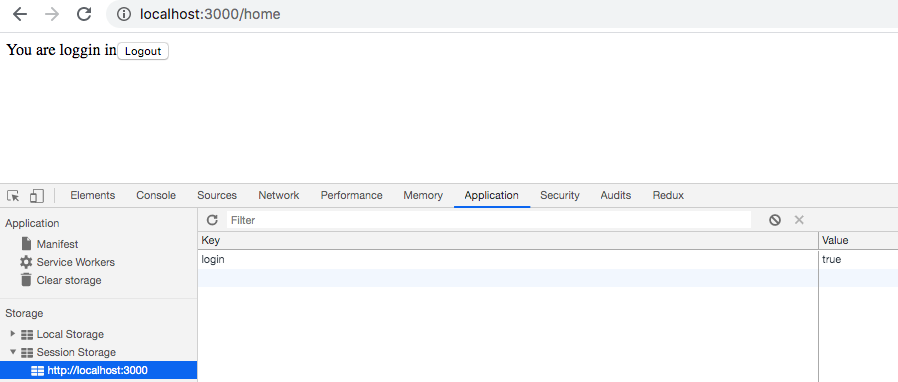This screenshot has width=898, height=382.
Task: Click the 'You are loggin in' text
Action: (62, 50)
